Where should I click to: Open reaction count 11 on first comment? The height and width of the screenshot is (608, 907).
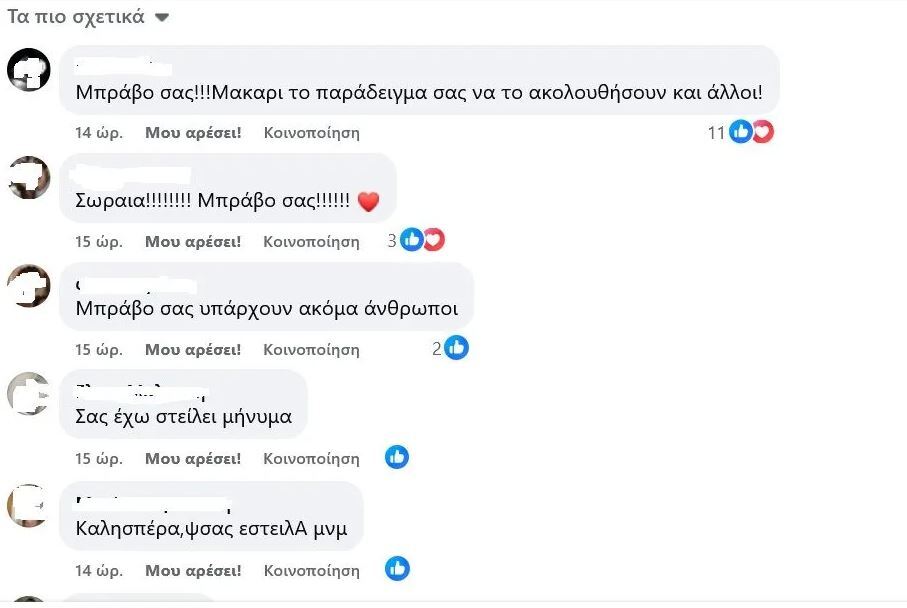pyautogui.click(x=716, y=132)
